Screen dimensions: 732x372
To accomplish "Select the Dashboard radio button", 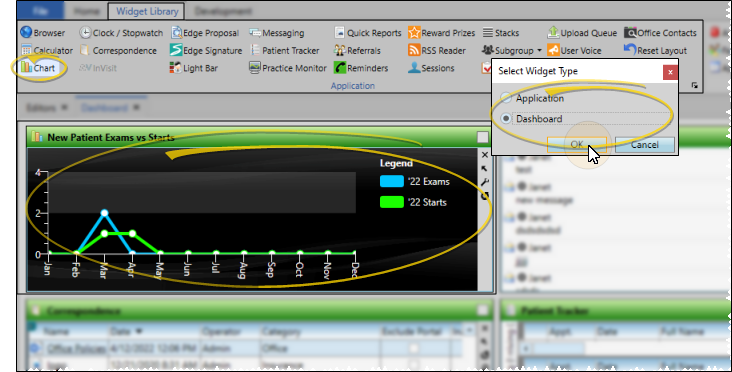I will (506, 119).
